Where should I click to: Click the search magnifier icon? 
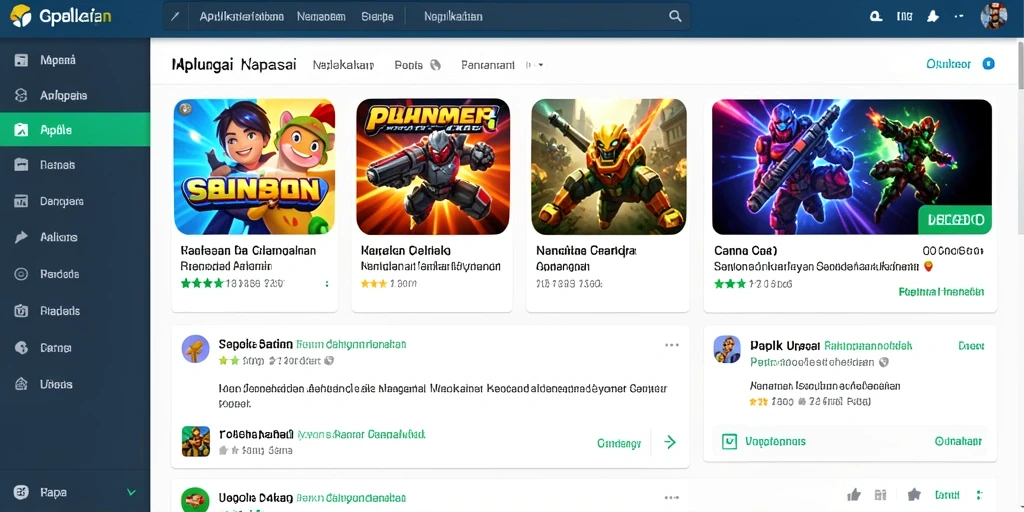coord(675,16)
